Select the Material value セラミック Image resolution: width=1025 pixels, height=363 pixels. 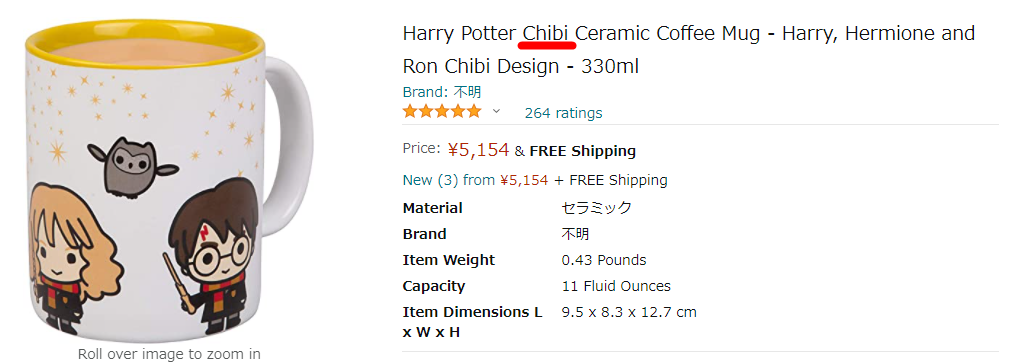(x=597, y=208)
